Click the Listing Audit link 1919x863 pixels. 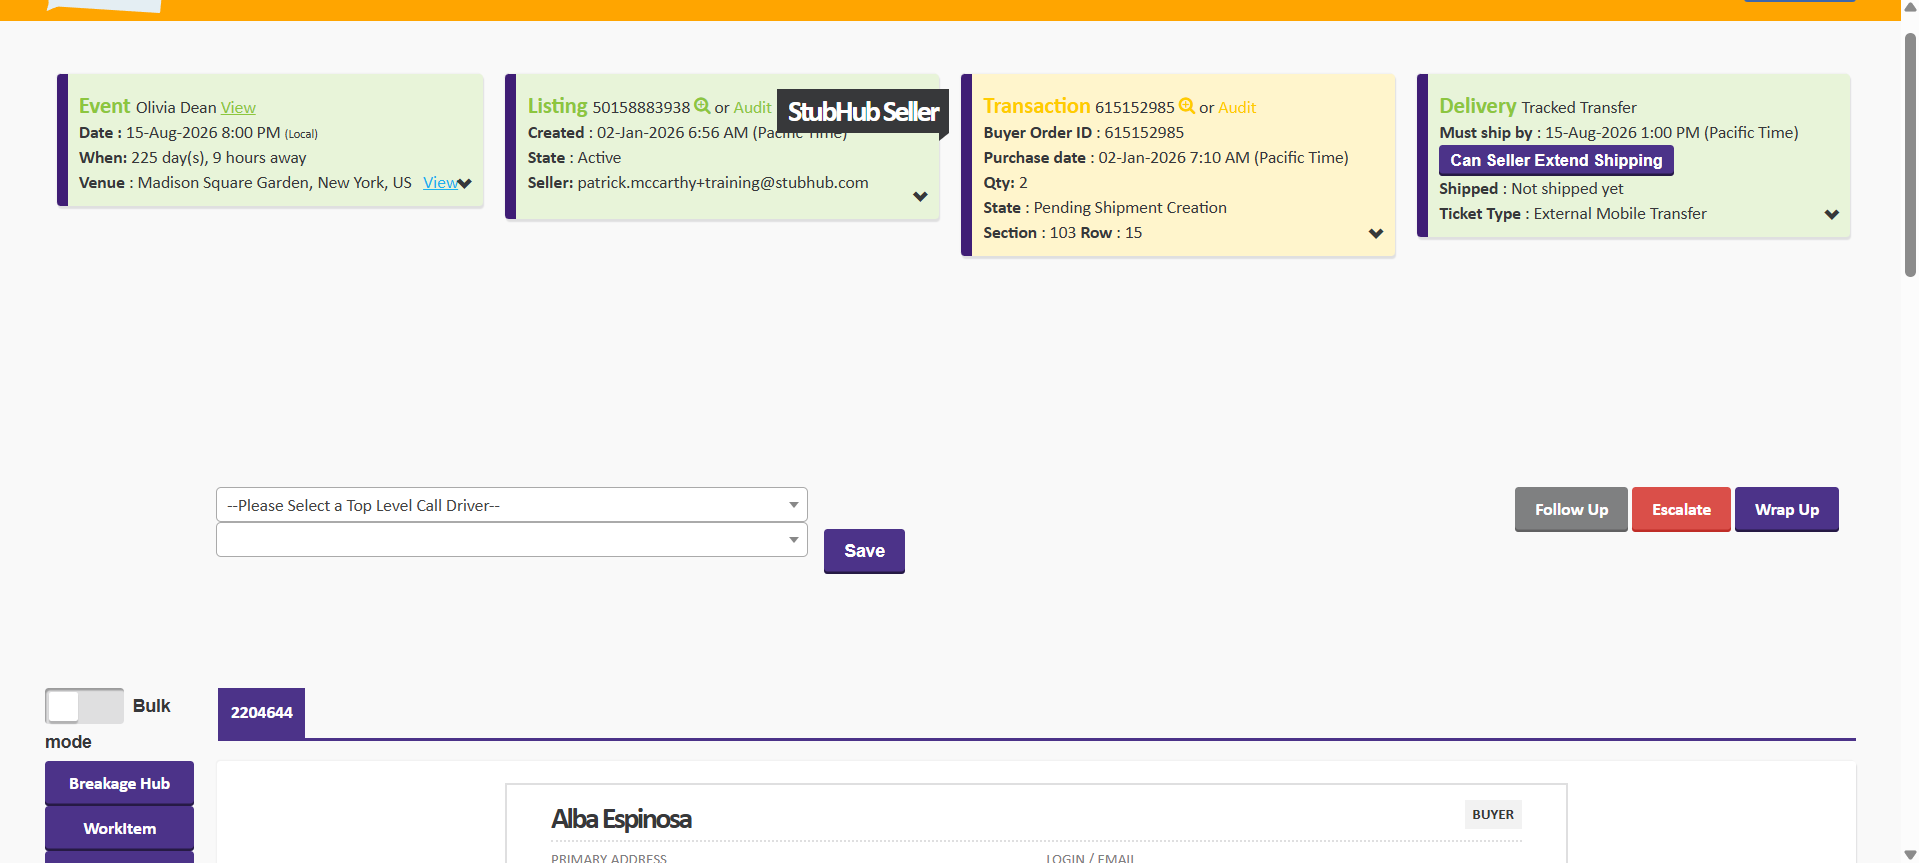pos(752,108)
